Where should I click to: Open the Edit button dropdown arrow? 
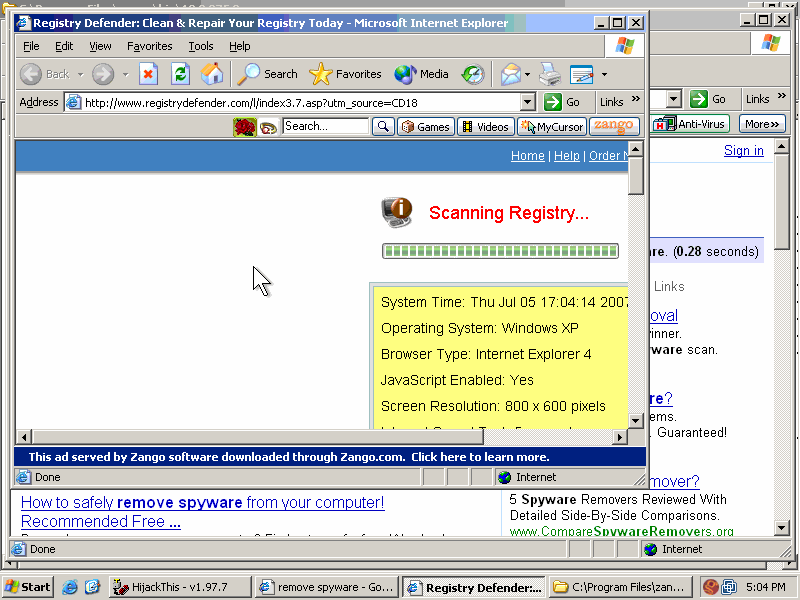coord(604,74)
